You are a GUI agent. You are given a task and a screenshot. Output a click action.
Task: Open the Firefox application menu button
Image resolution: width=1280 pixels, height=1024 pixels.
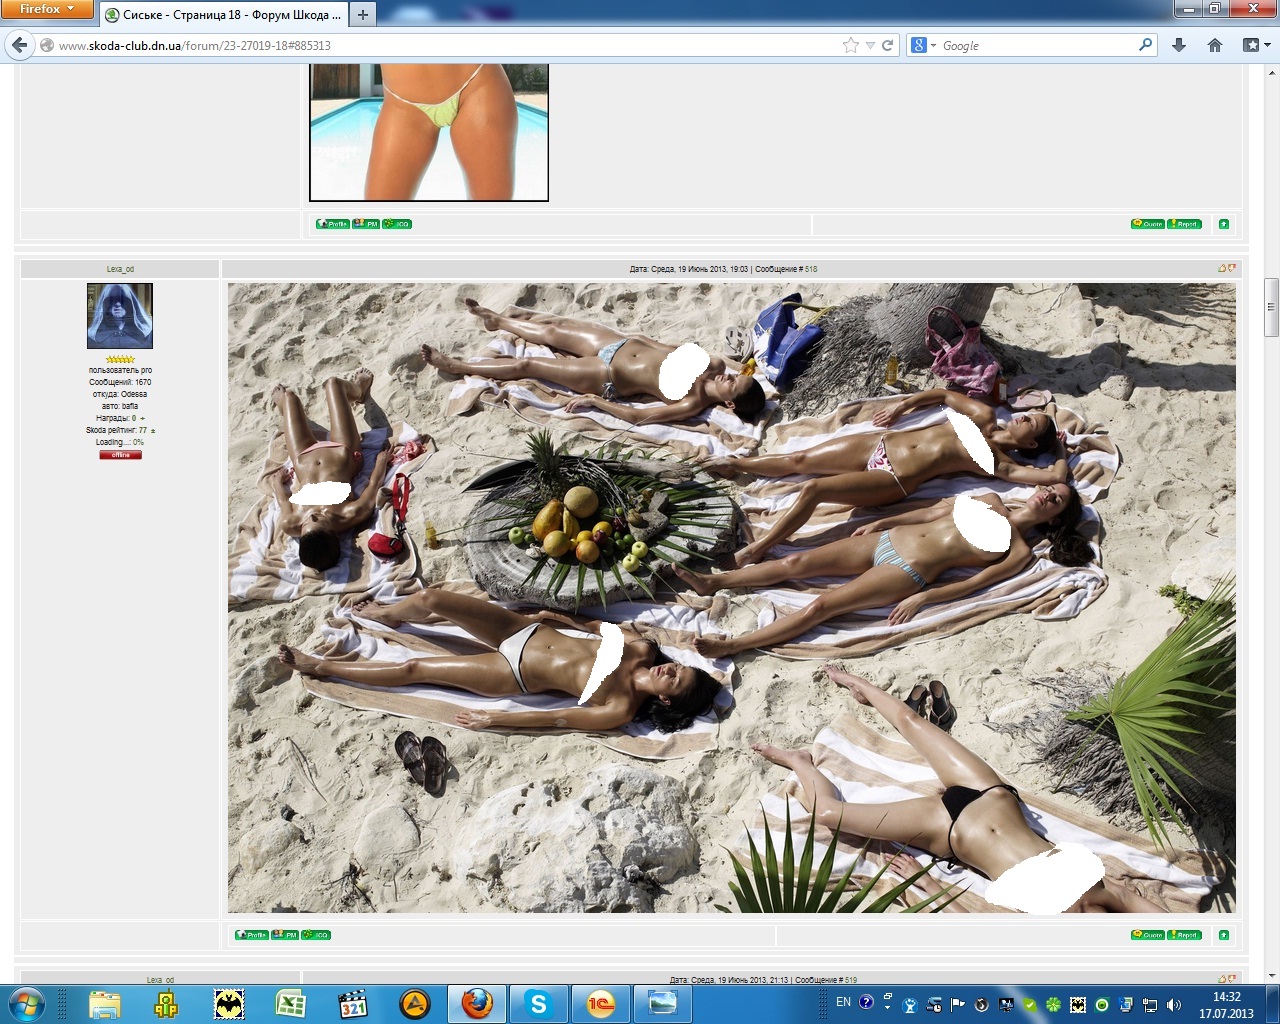(x=47, y=9)
